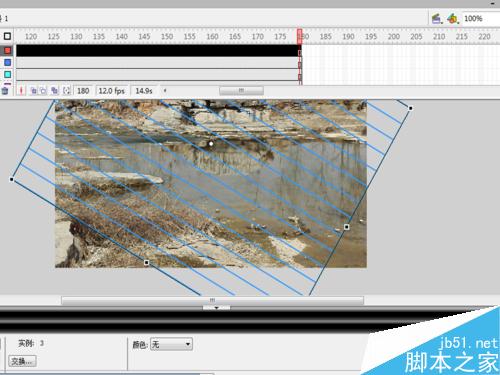The width and height of the screenshot is (500, 375).
Task: Click the current frame value 180
Action: 83,91
